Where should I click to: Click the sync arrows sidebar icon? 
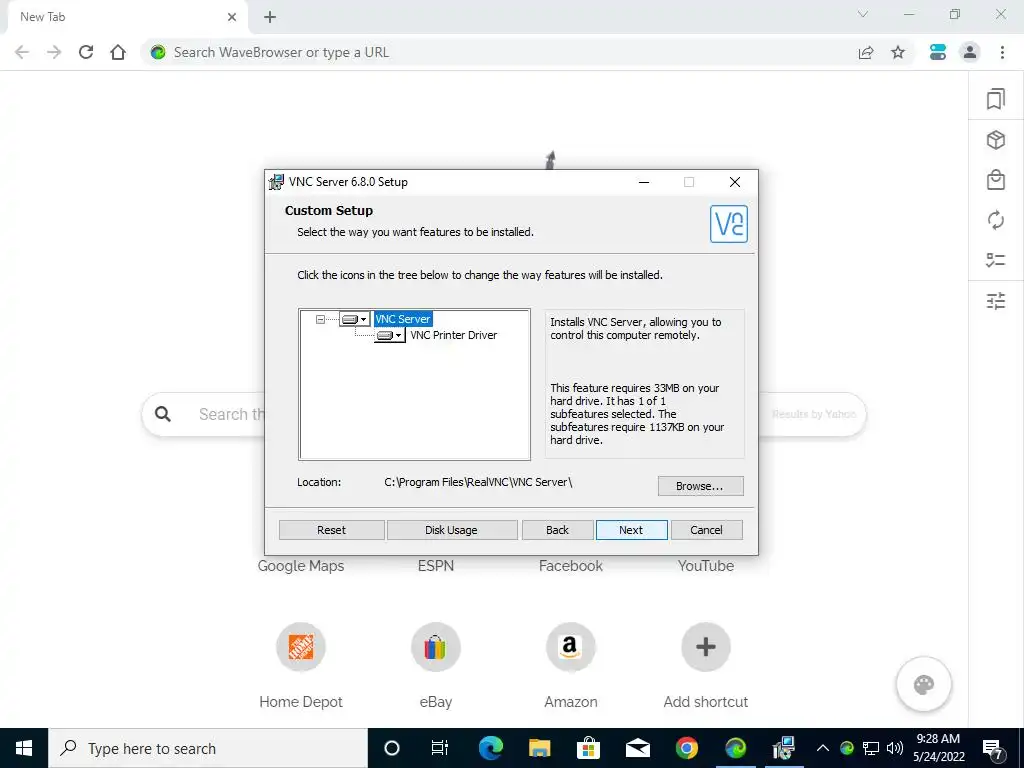click(x=996, y=220)
